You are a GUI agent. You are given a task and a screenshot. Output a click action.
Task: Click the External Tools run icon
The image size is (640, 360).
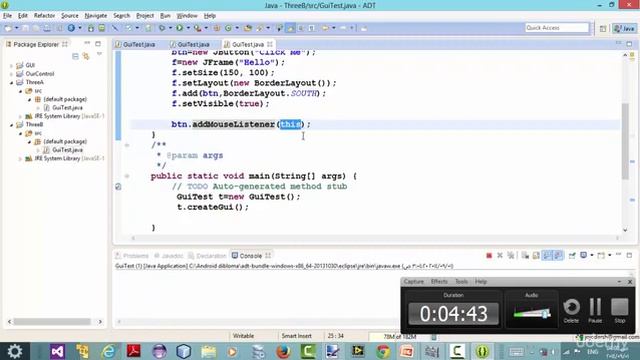[x=198, y=28]
